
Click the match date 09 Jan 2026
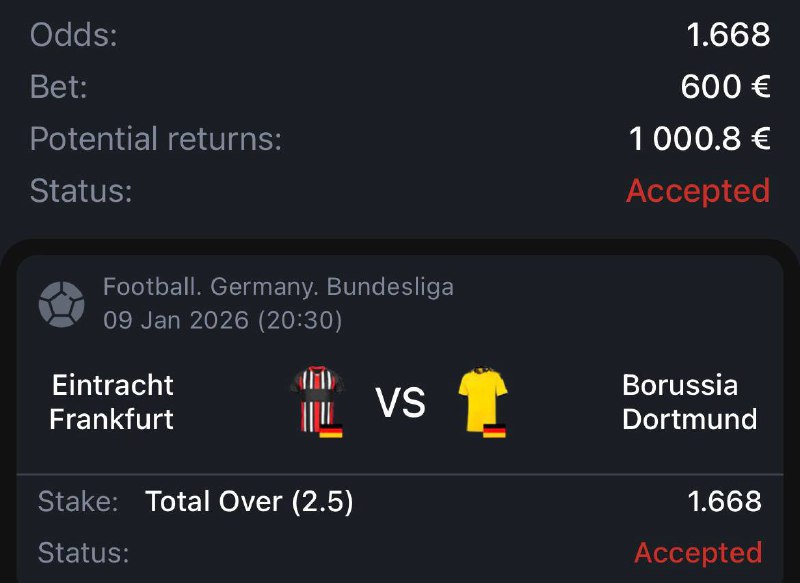pos(222,321)
